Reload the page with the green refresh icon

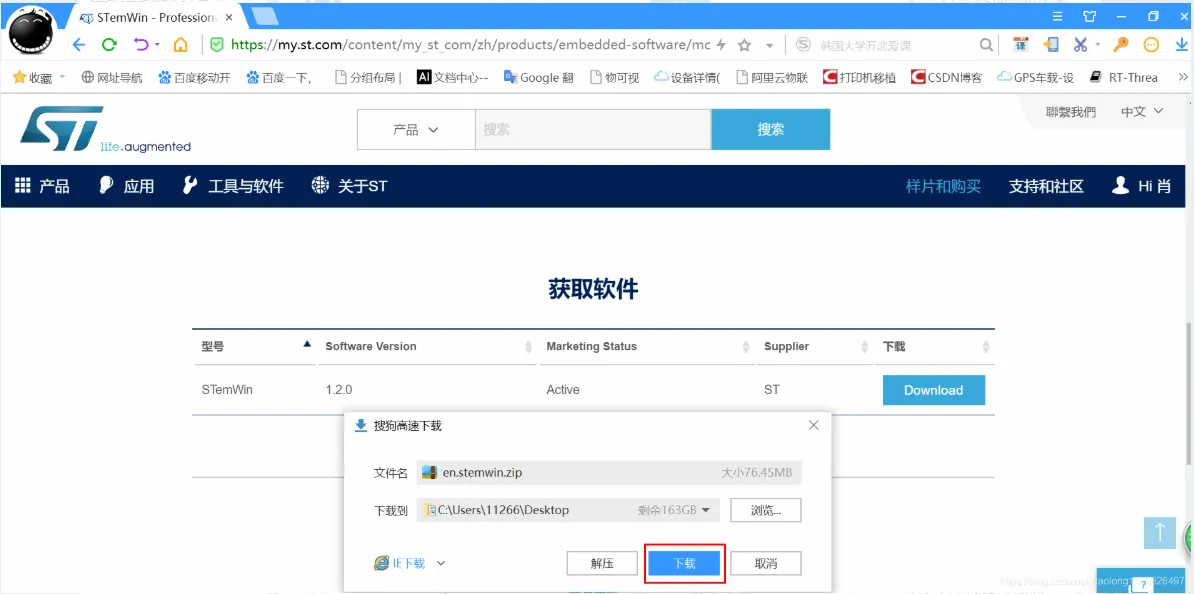coord(110,45)
